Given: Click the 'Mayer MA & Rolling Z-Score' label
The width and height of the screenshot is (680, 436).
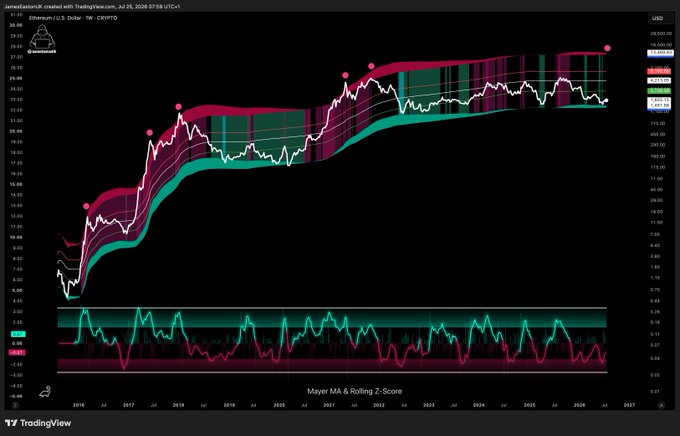Looking at the screenshot, I should 354,391.
